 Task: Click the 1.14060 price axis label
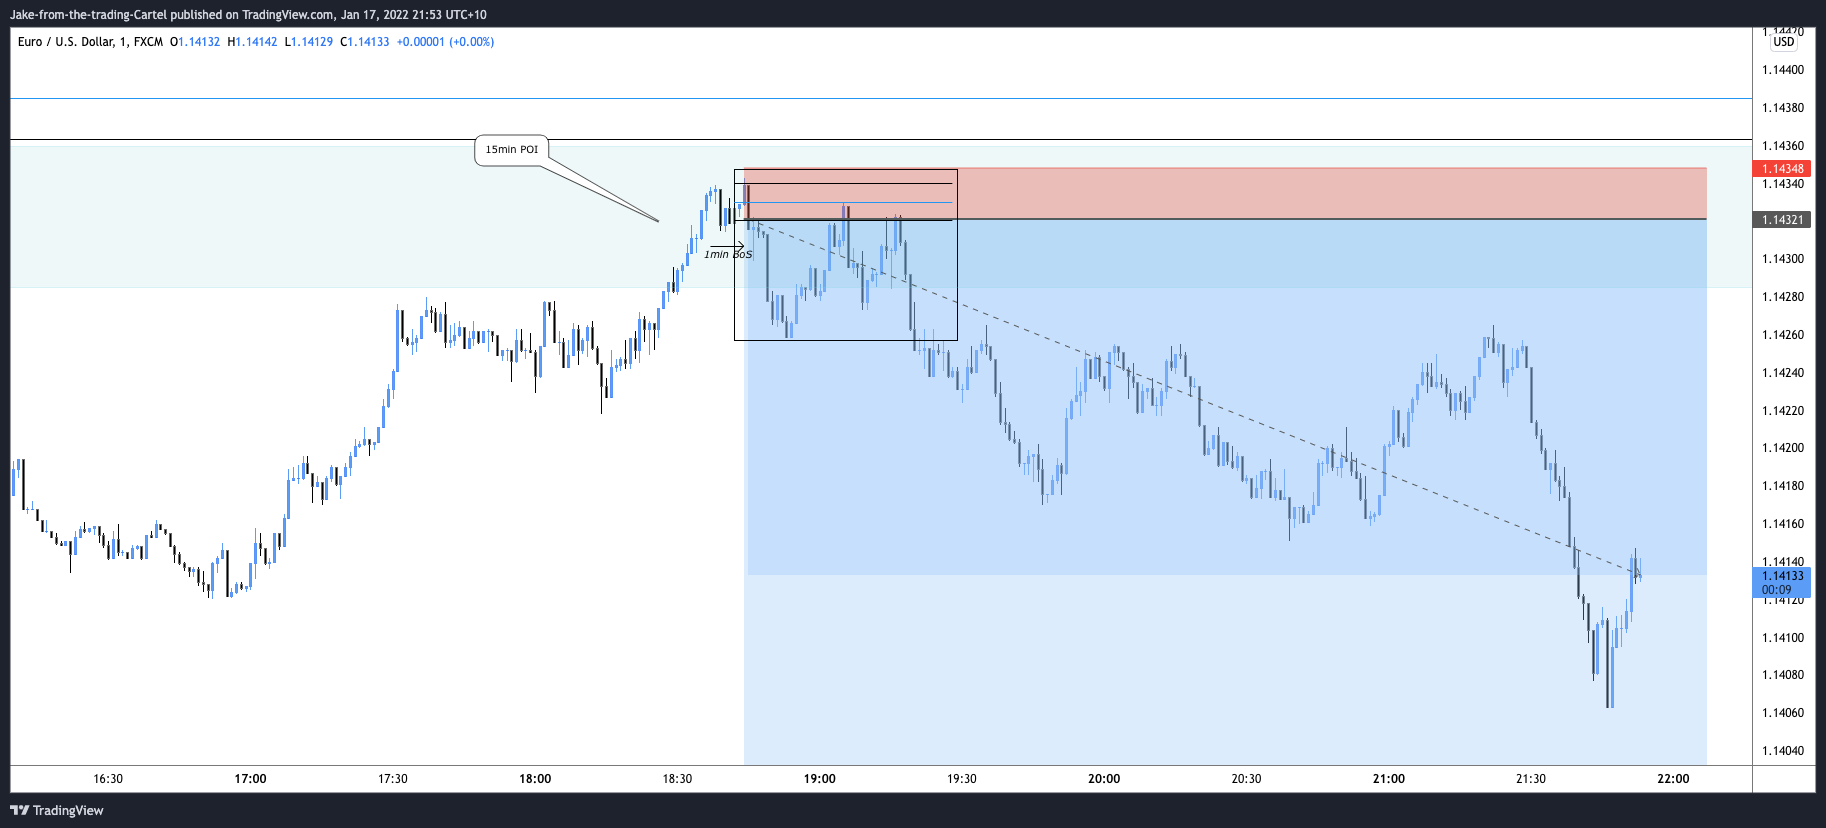[x=1783, y=713]
